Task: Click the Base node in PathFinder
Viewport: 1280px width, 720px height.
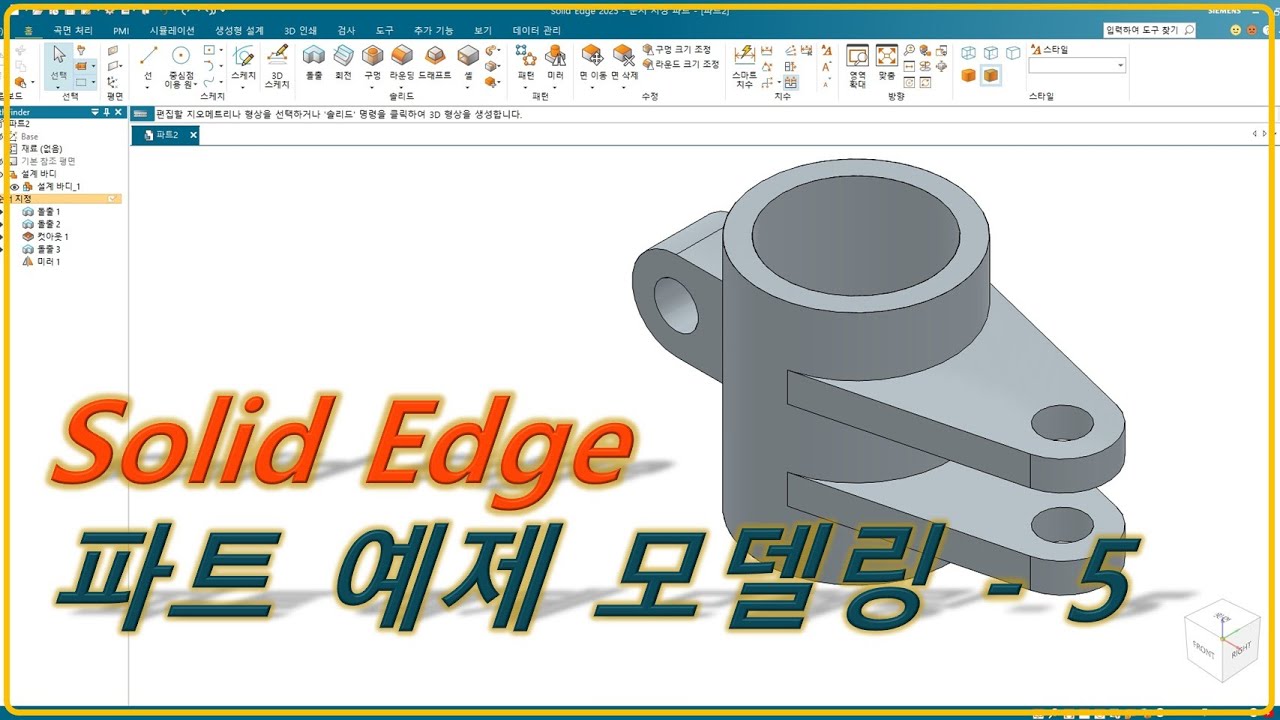Action: point(30,136)
